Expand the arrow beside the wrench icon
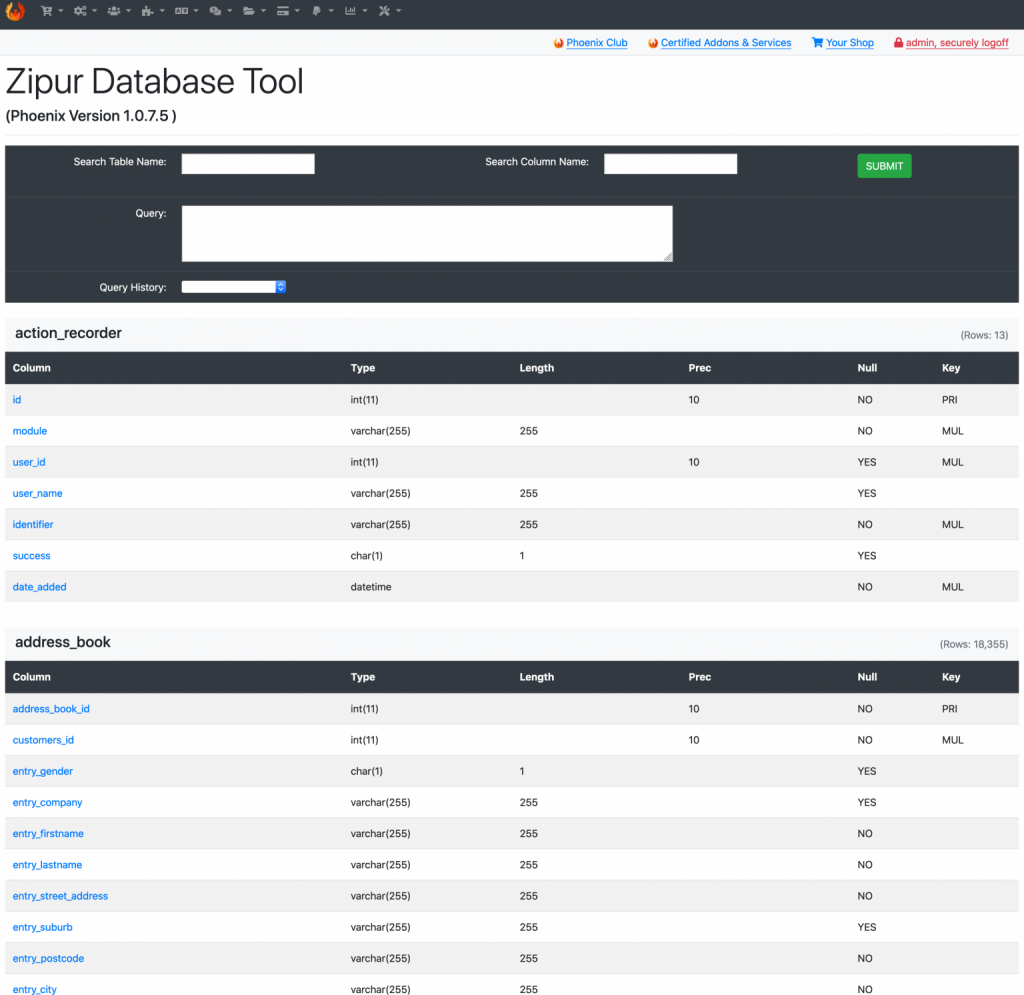 (398, 10)
